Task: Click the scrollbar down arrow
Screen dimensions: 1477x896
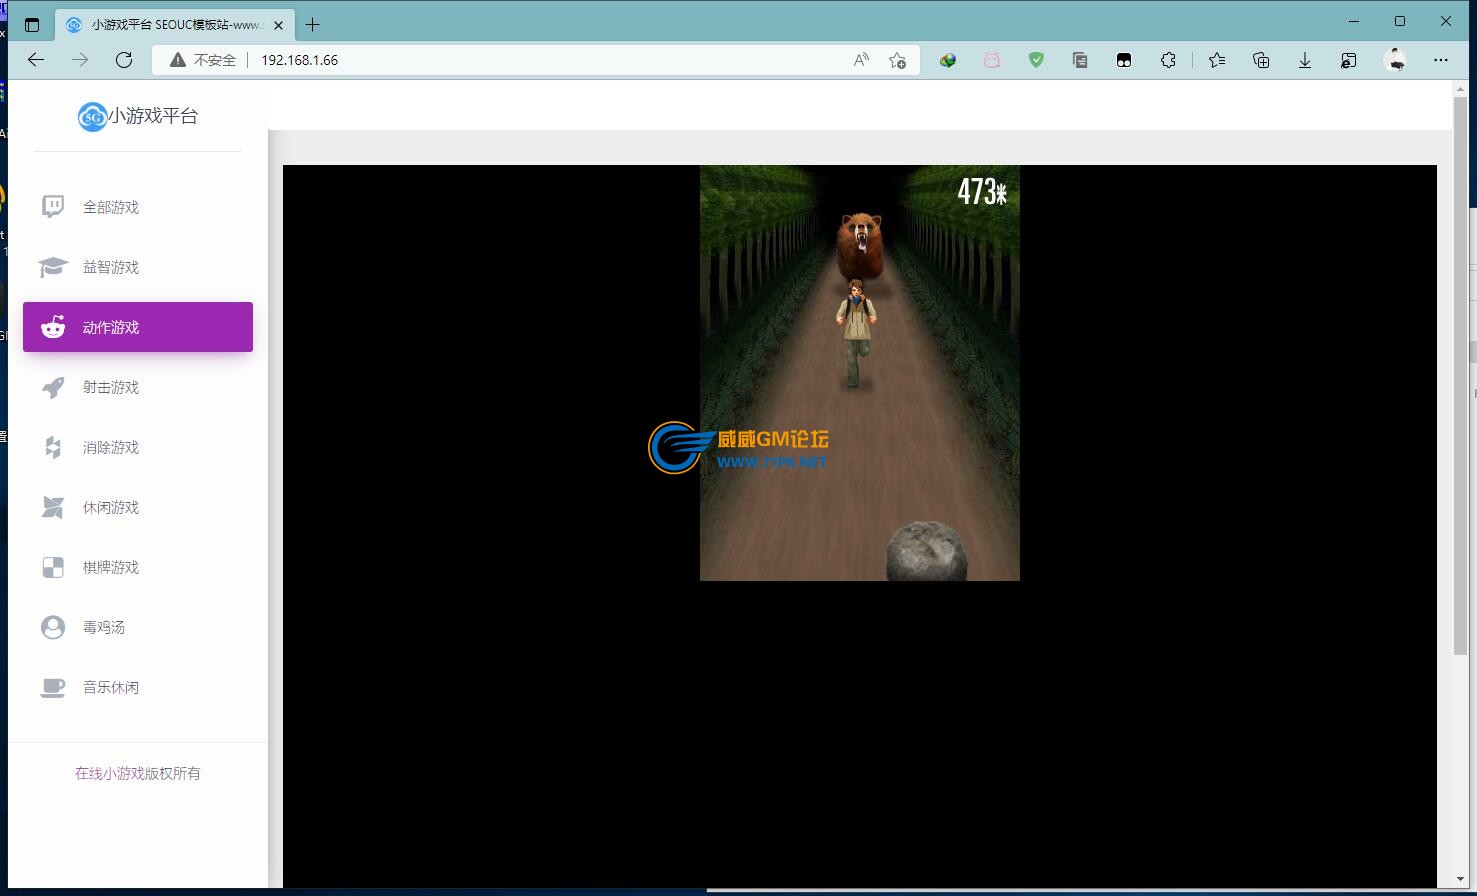Action: point(1460,879)
